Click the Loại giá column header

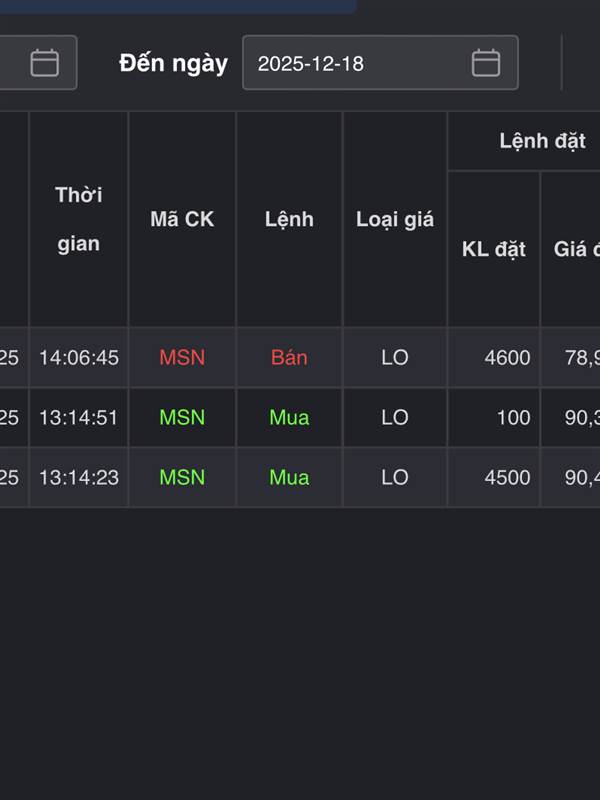click(x=395, y=219)
